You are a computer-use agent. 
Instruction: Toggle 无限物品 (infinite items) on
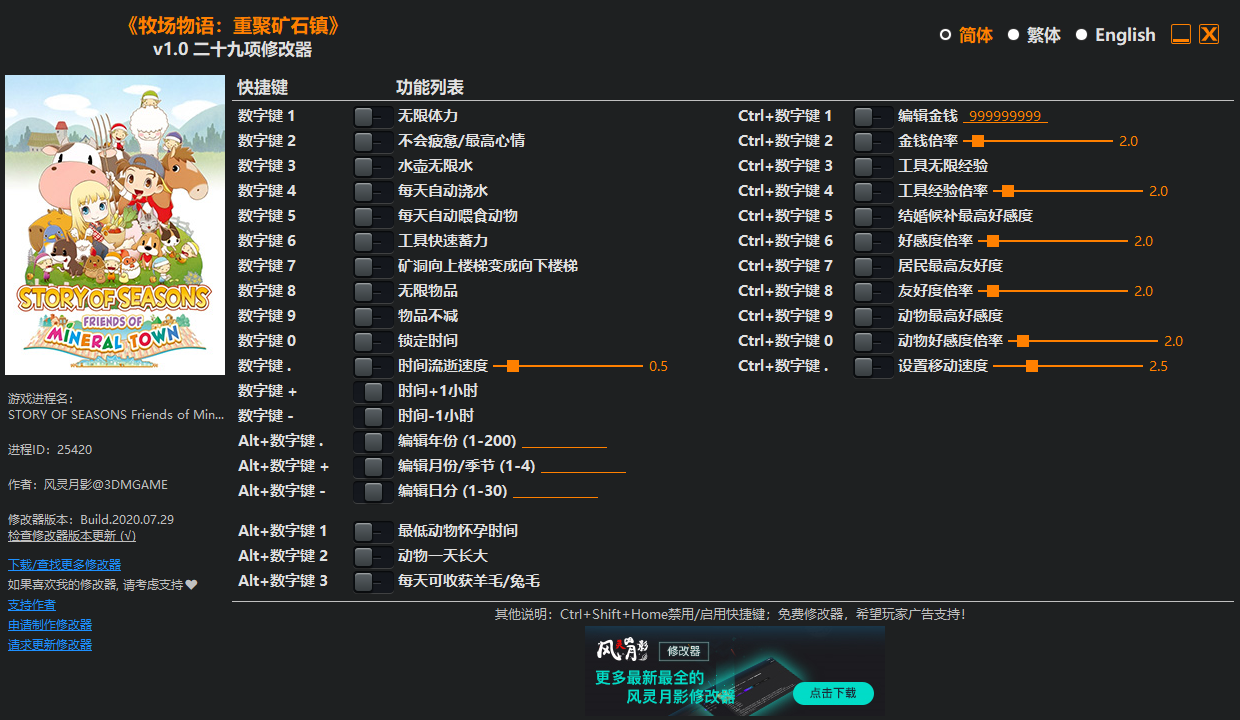pyautogui.click(x=372, y=290)
